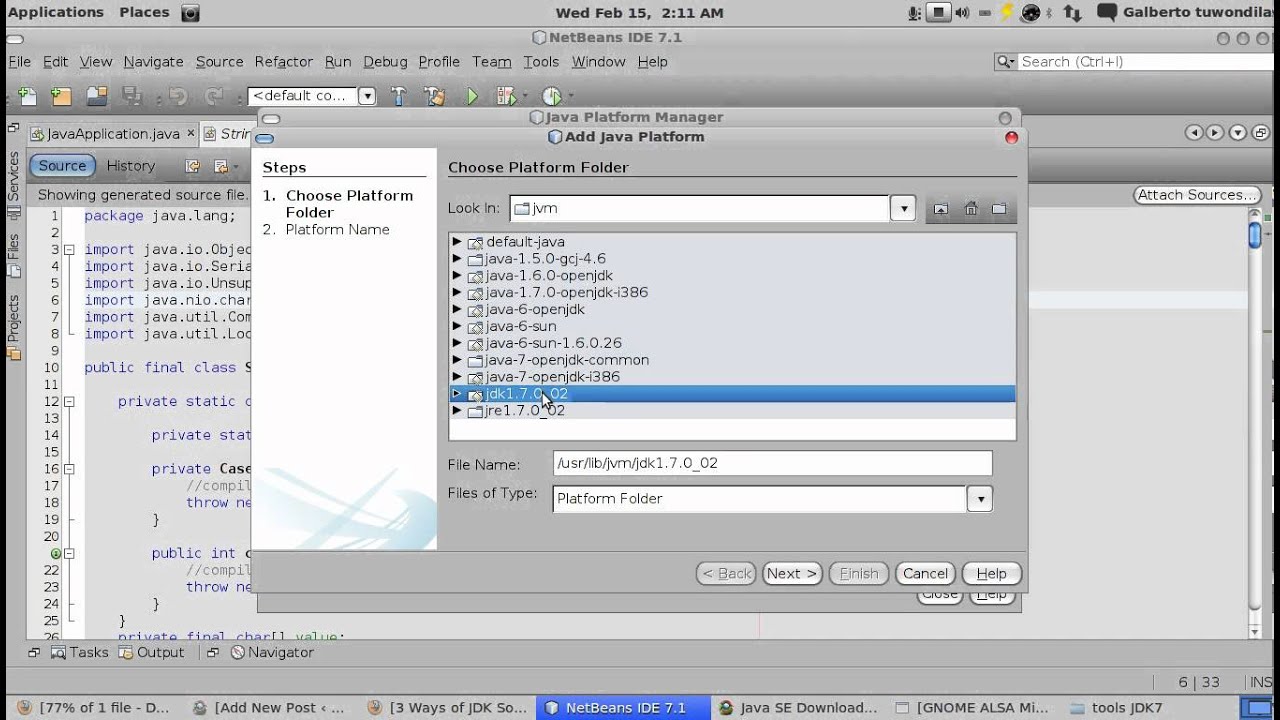This screenshot has height=720, width=1280.
Task: Run the project with green play icon
Action: [x=472, y=96]
